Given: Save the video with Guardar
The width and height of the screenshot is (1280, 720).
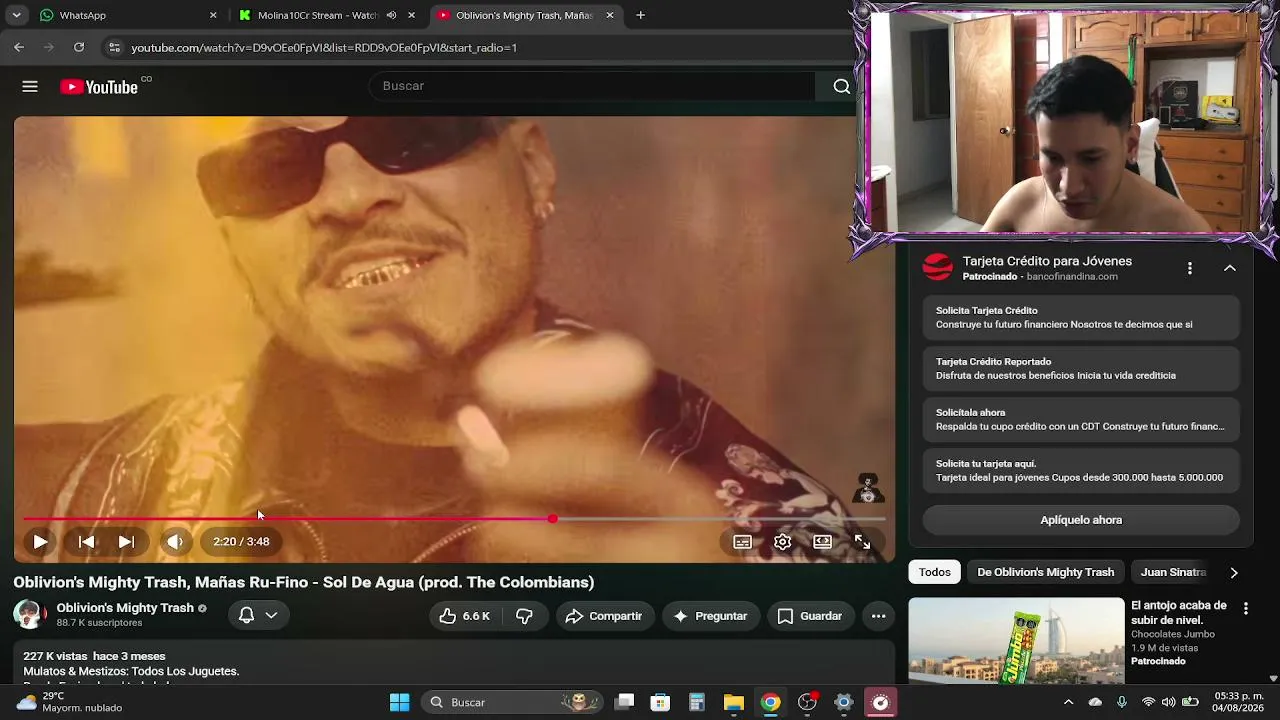Looking at the screenshot, I should [810, 616].
